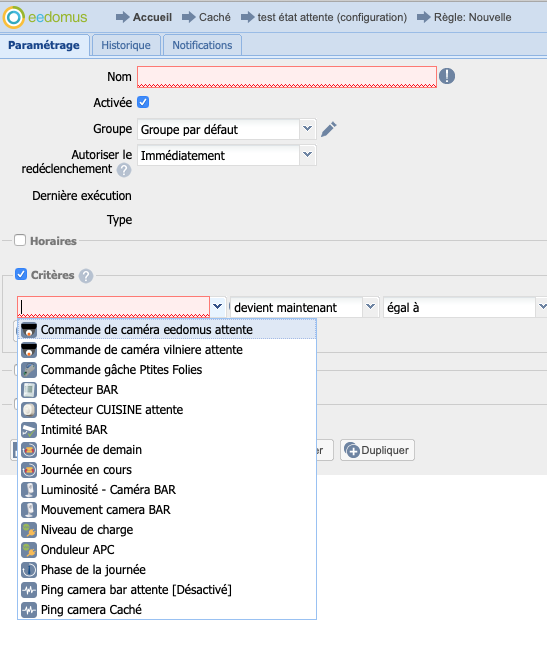The image size is (547, 662).
Task: Click into the Nom text field
Action: [x=287, y=77]
